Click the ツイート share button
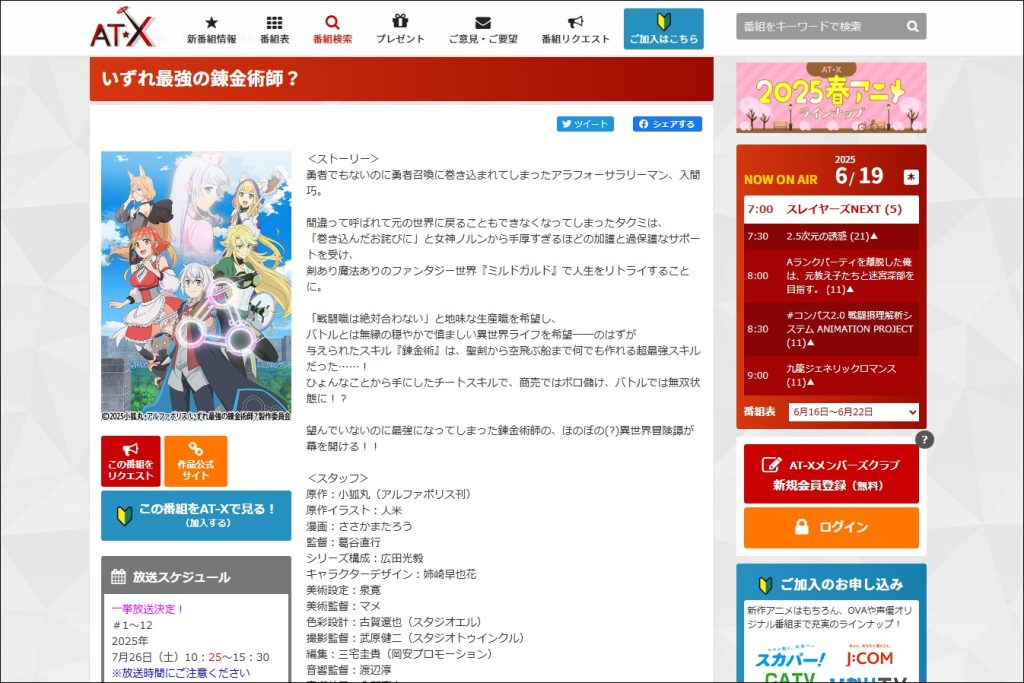1024x683 pixels. click(585, 123)
